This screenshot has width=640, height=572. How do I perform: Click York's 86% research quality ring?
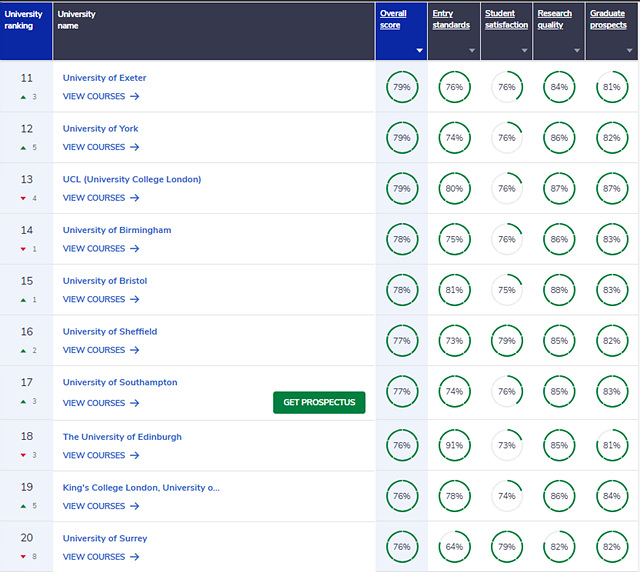559,138
